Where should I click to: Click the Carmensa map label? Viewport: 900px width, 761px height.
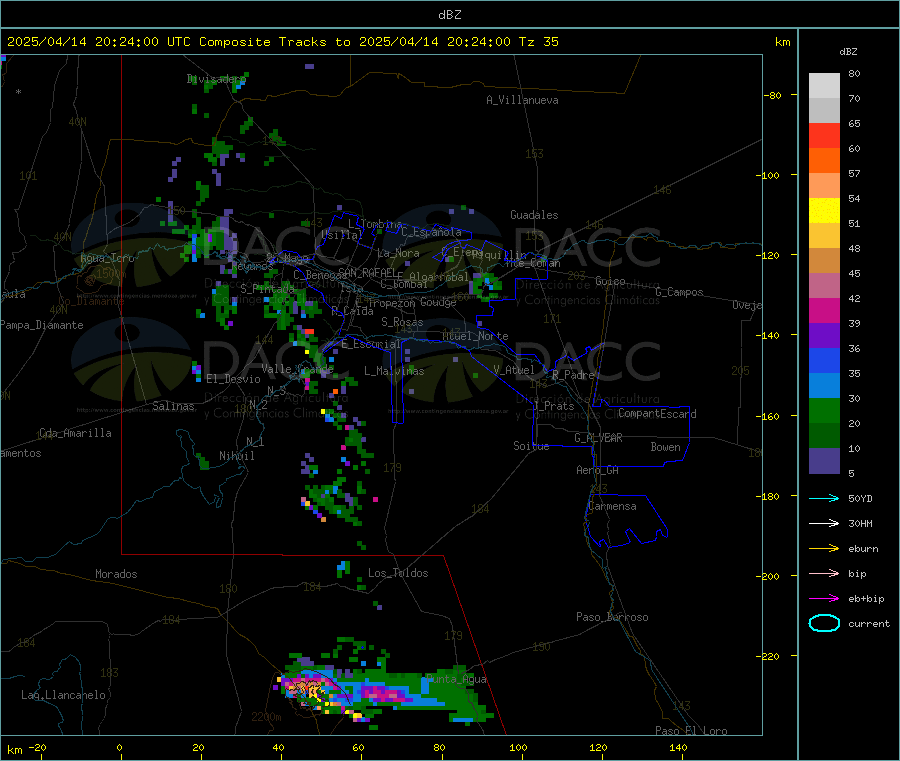[612, 506]
